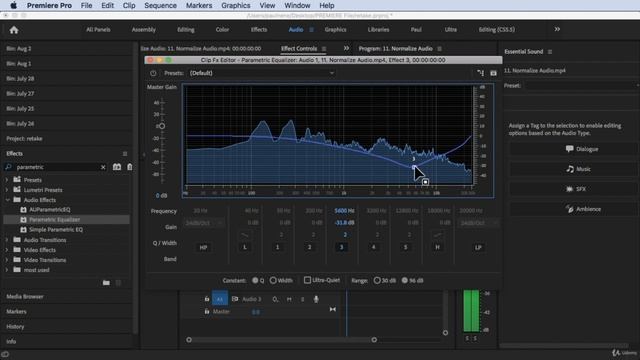Show overflow workspaces with double chevron
Image resolution: width=640 pixels, height=360 pixels.
coord(557,29)
